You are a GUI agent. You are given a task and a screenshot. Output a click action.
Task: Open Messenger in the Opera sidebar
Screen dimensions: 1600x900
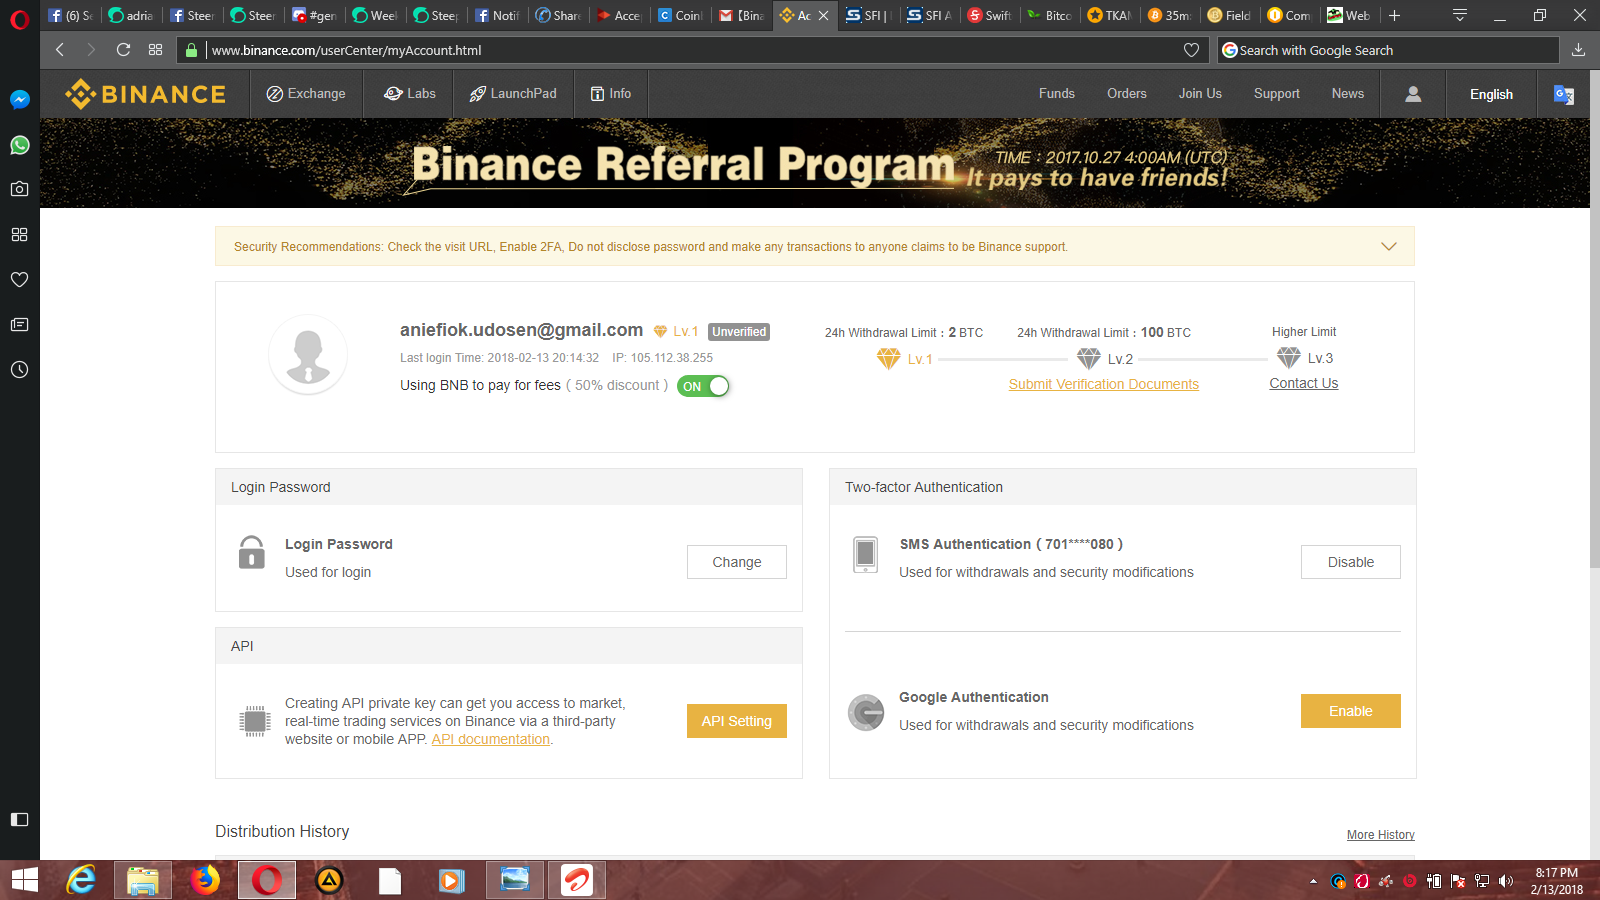tap(19, 100)
